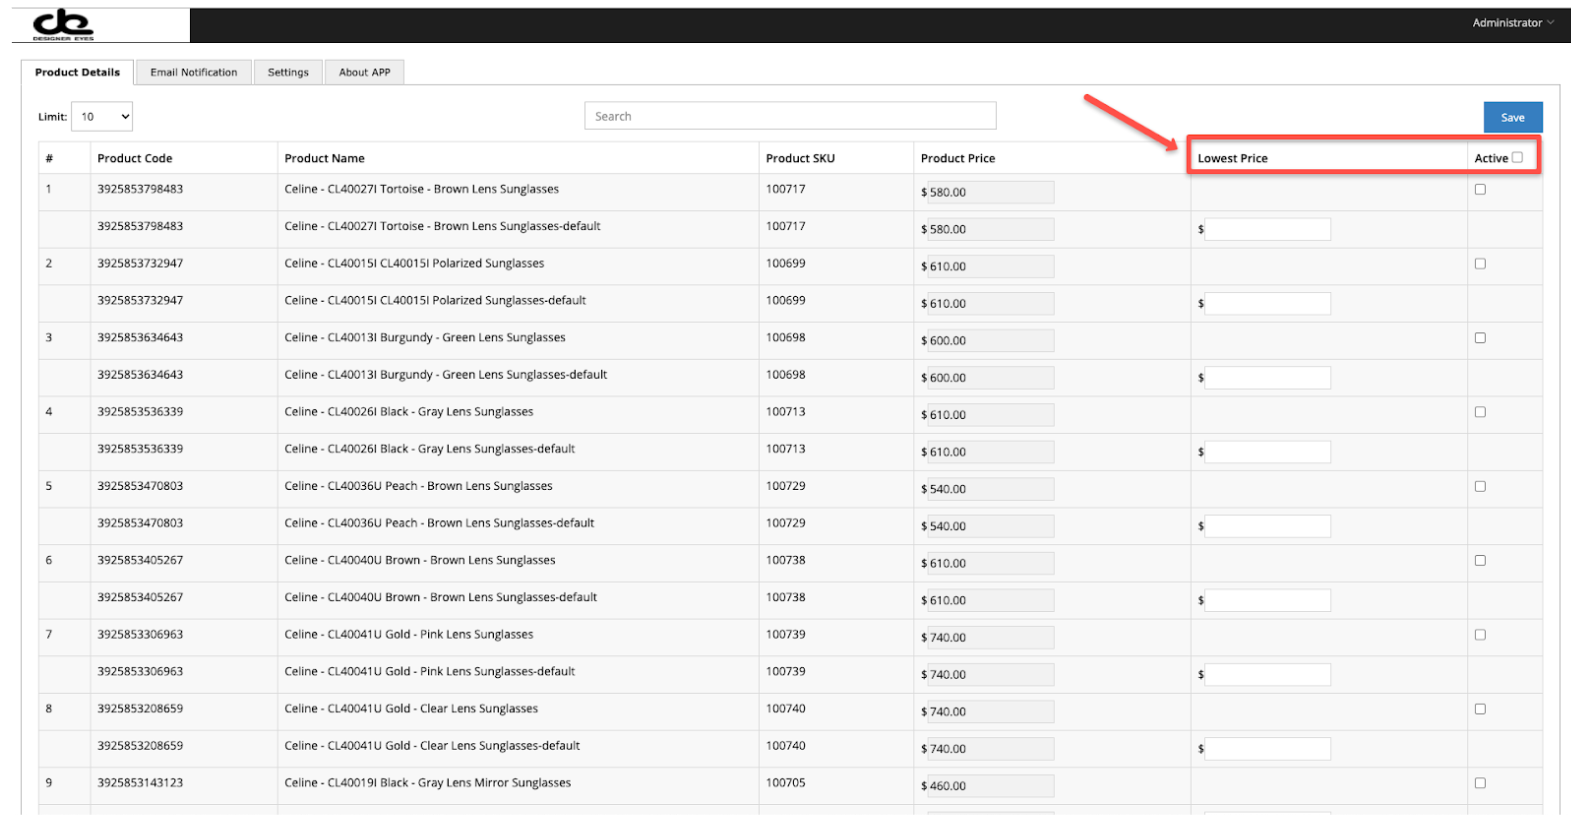This screenshot has height=836, width=1571.
Task: Switch to the Email Notification tab
Action: [194, 73]
